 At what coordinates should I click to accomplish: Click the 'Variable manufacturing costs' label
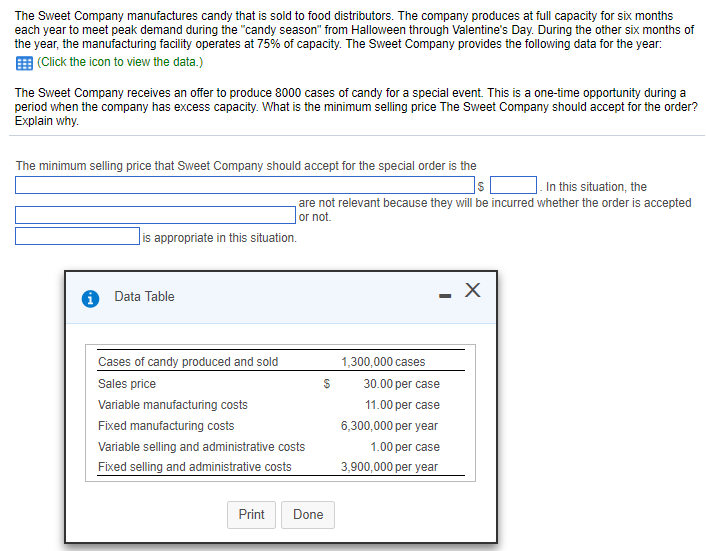(x=173, y=405)
